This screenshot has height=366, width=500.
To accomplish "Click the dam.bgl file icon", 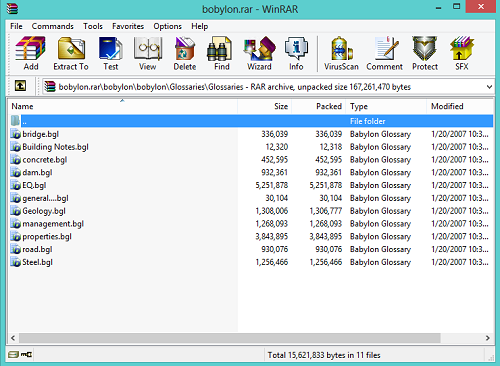I will [15, 172].
